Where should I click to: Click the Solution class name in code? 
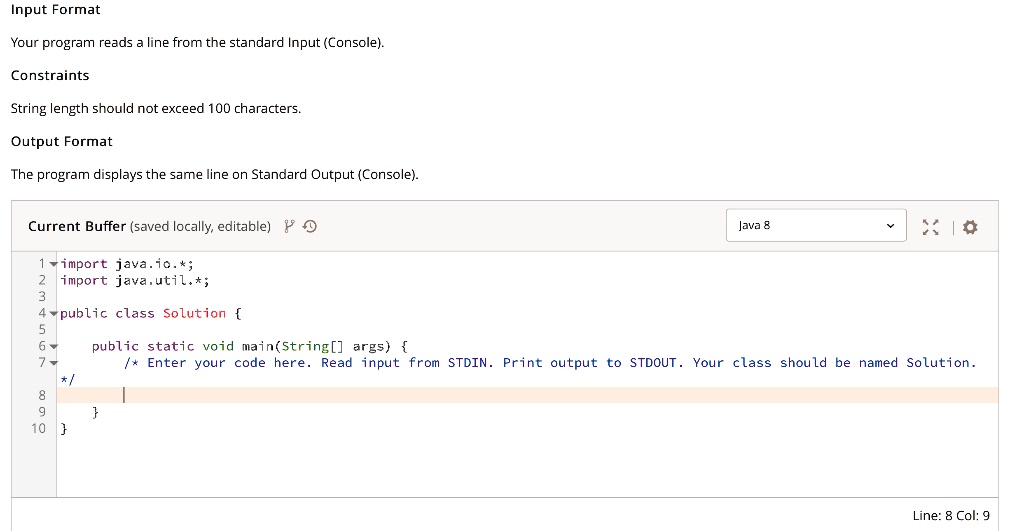[x=194, y=314]
